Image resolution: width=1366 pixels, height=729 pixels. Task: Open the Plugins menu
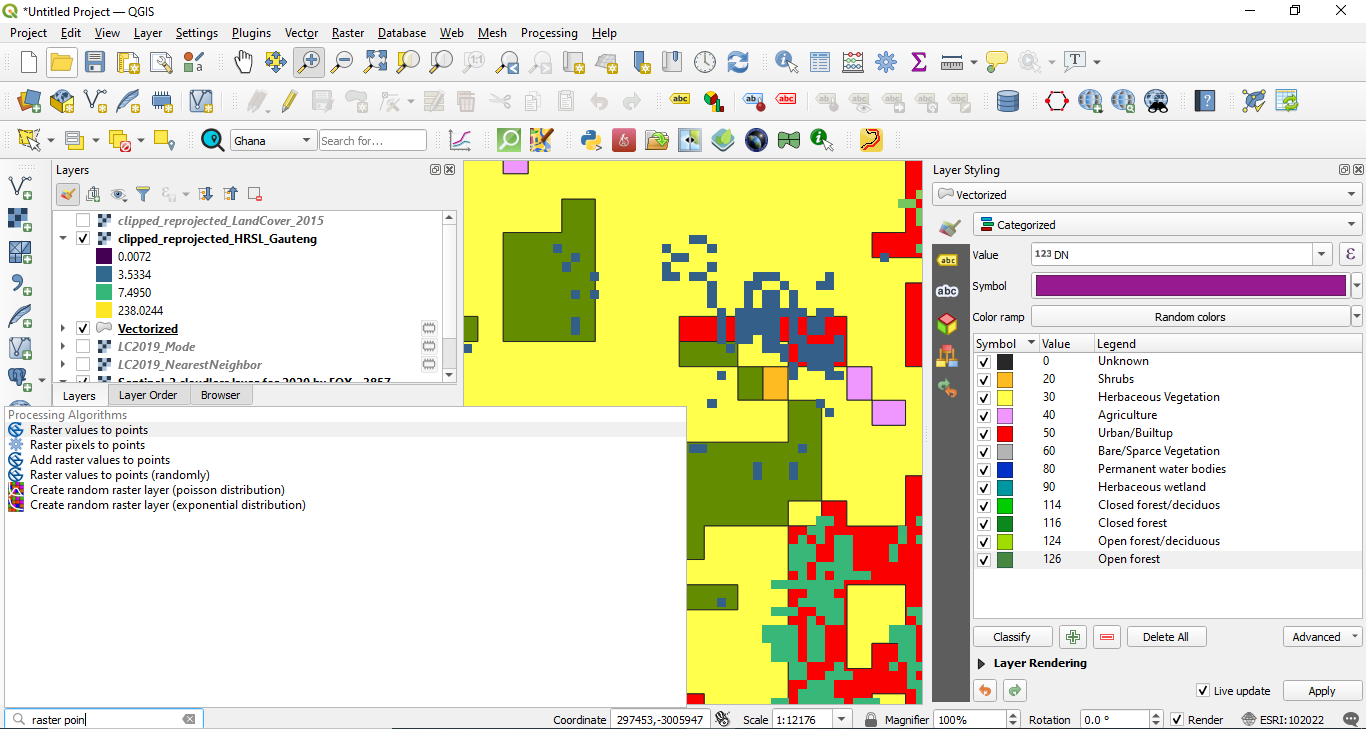coord(251,33)
